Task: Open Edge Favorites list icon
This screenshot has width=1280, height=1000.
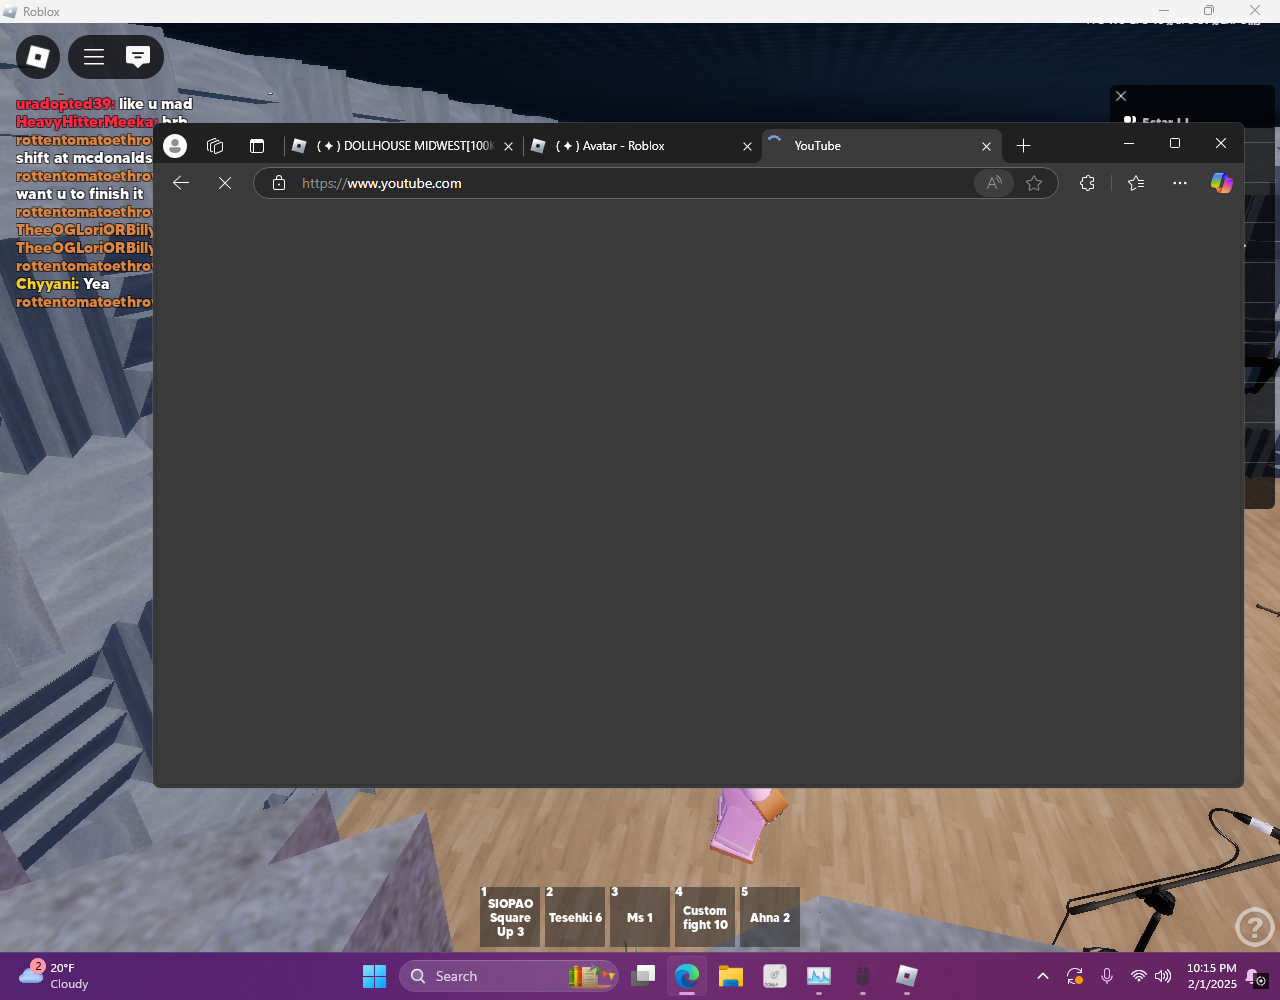Action: coord(1136,183)
